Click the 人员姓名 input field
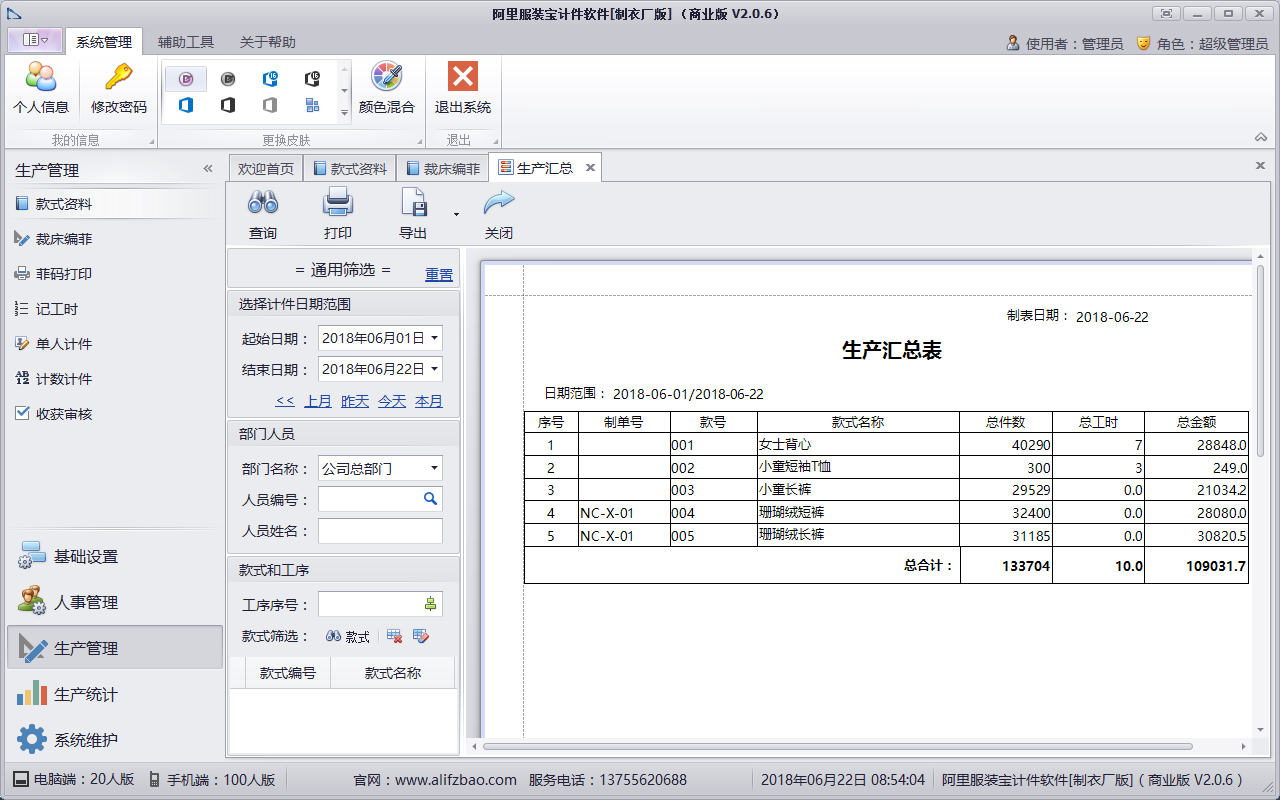This screenshot has width=1280, height=800. [380, 531]
